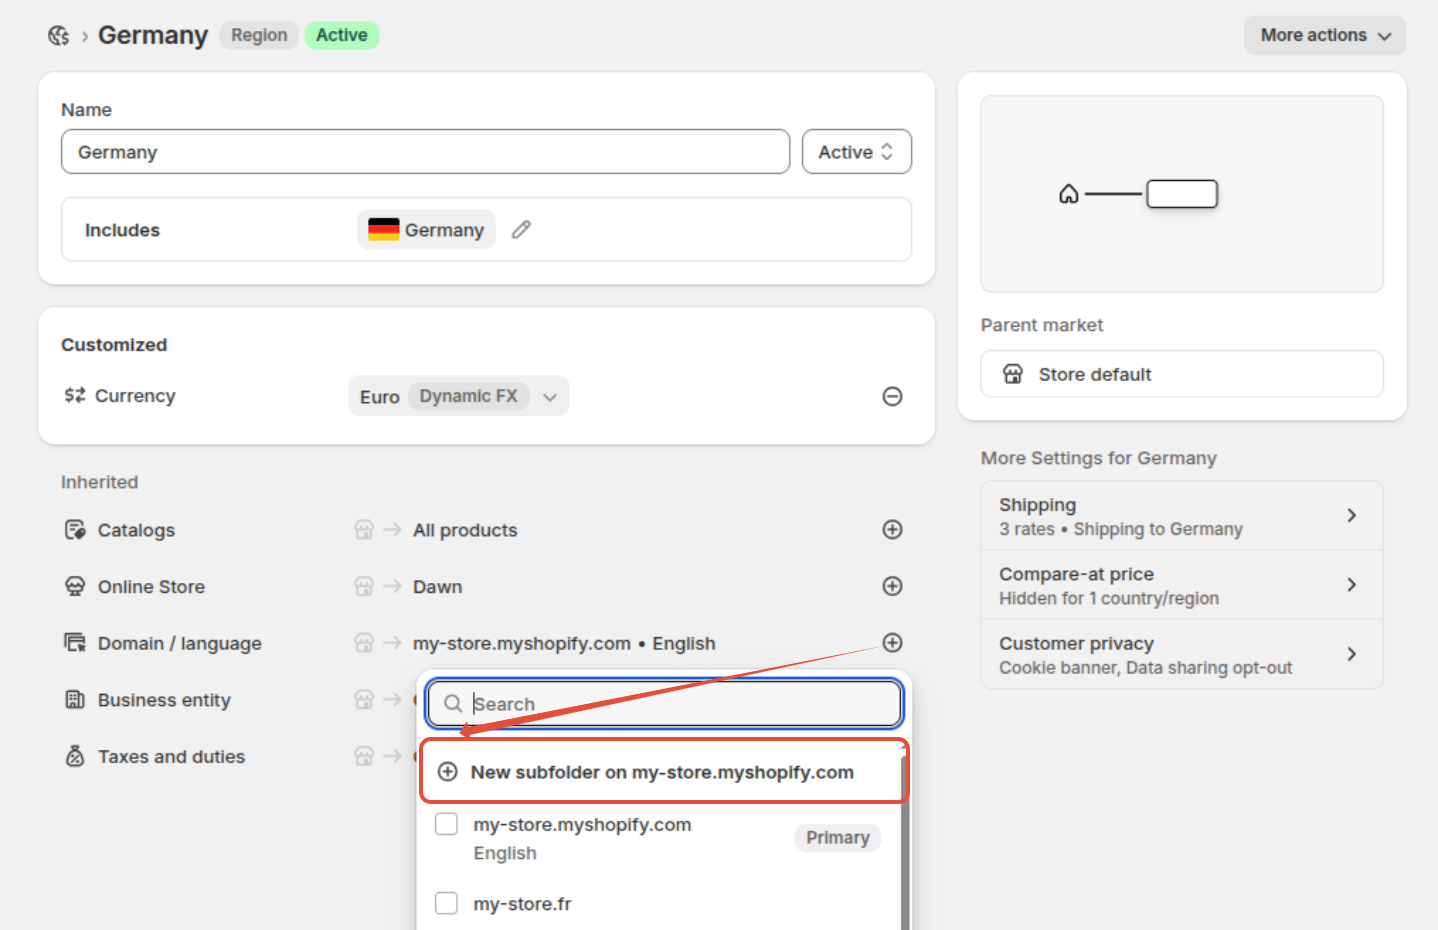Click the inherited store icon in Taxes row
Screen dimensions: 1438x930
(x=364, y=757)
